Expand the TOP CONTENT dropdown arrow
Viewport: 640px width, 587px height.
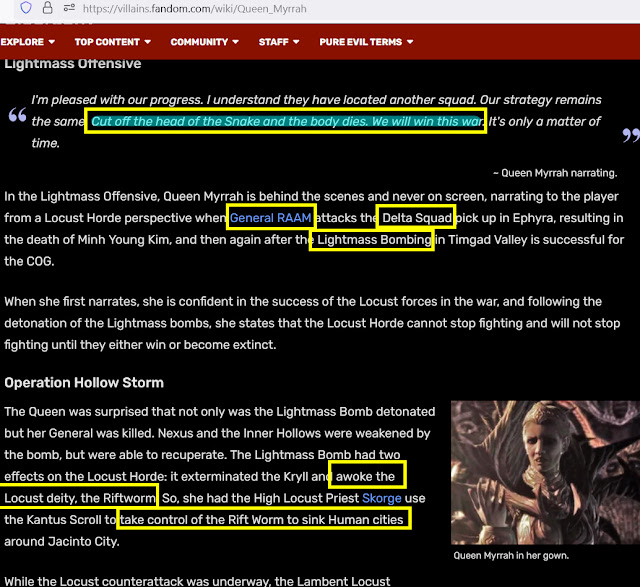(147, 42)
